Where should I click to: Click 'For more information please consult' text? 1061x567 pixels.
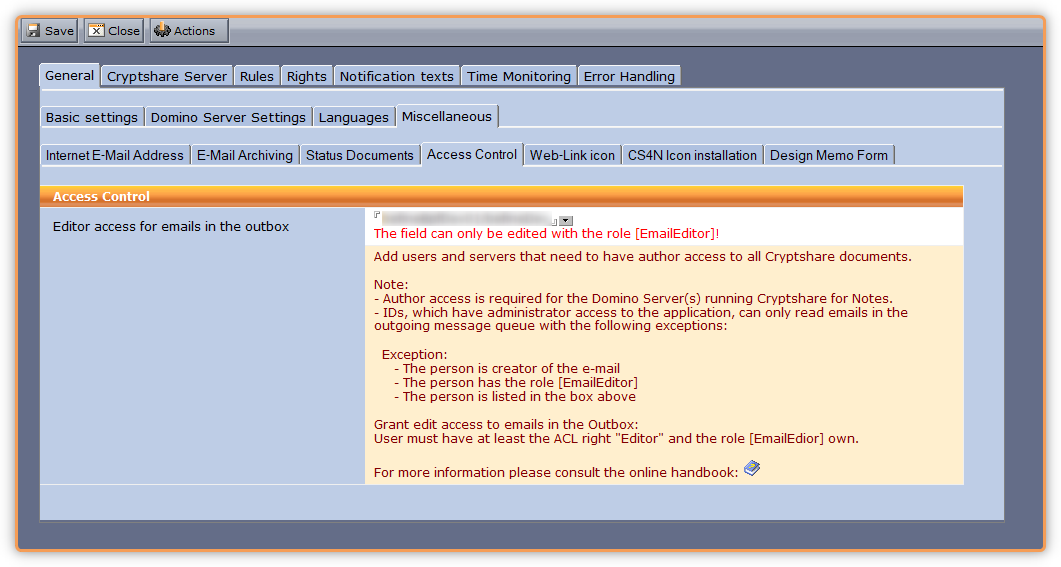[556, 472]
